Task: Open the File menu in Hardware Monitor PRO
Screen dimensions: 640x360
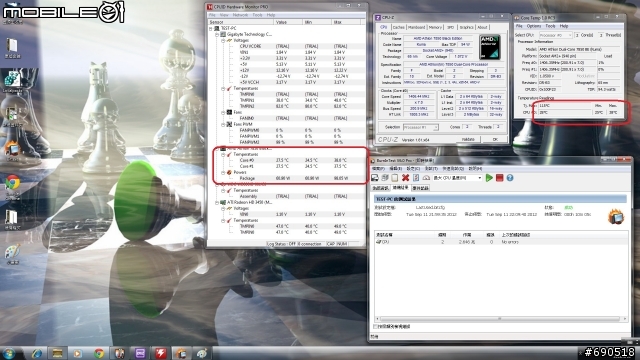Action: 212,15
